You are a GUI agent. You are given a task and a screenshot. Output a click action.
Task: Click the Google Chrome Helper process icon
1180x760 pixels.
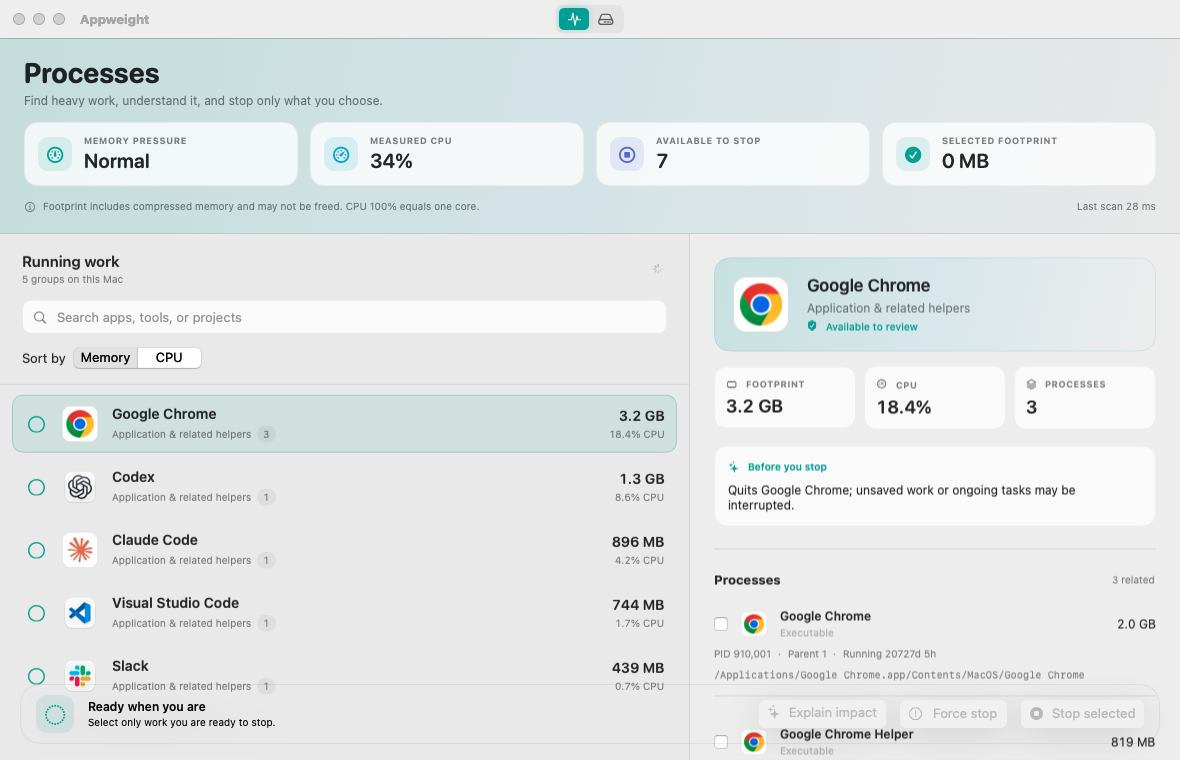pos(754,742)
